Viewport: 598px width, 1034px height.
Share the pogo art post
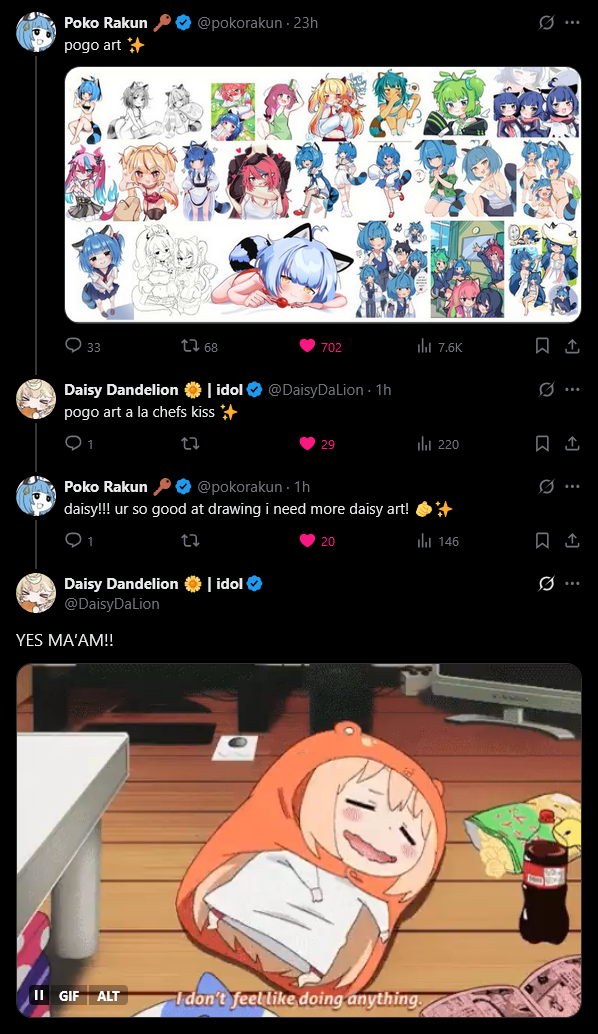coord(572,346)
